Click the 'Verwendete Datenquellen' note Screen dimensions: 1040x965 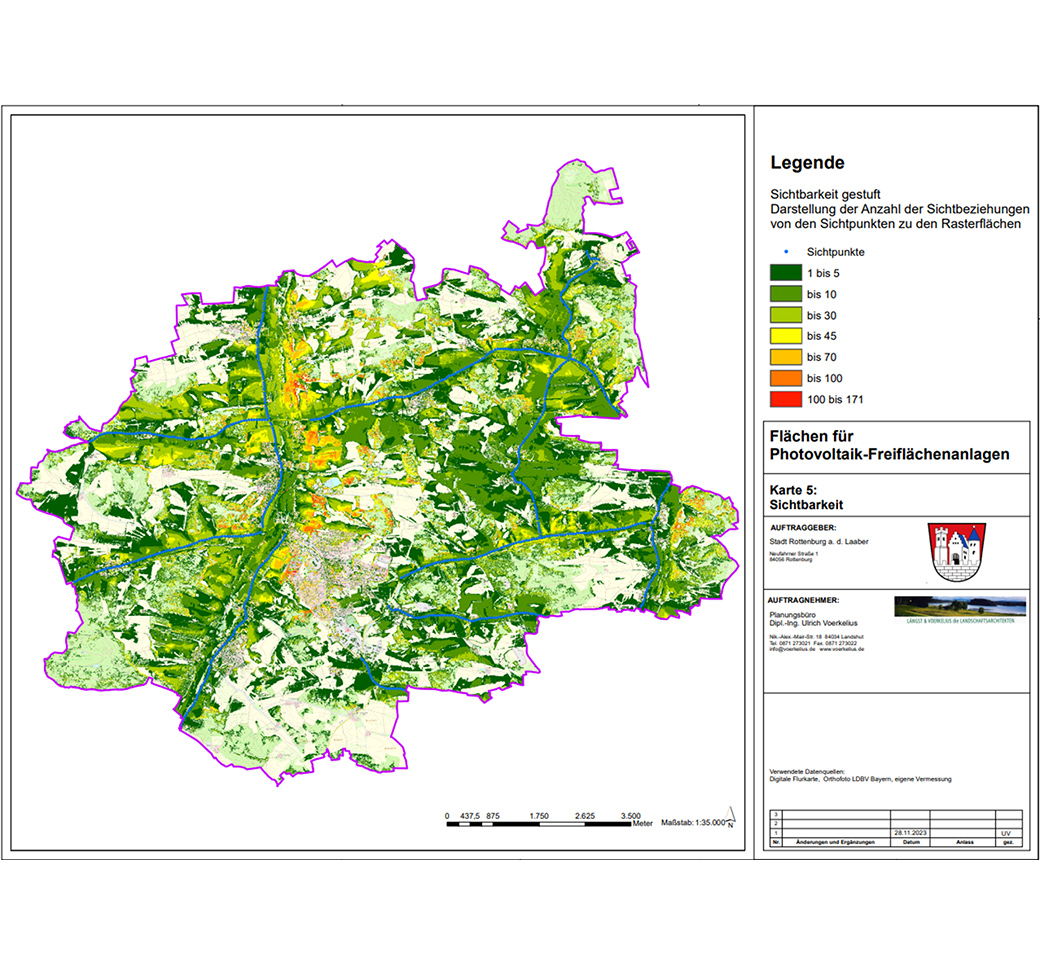pyautogui.click(x=860, y=775)
